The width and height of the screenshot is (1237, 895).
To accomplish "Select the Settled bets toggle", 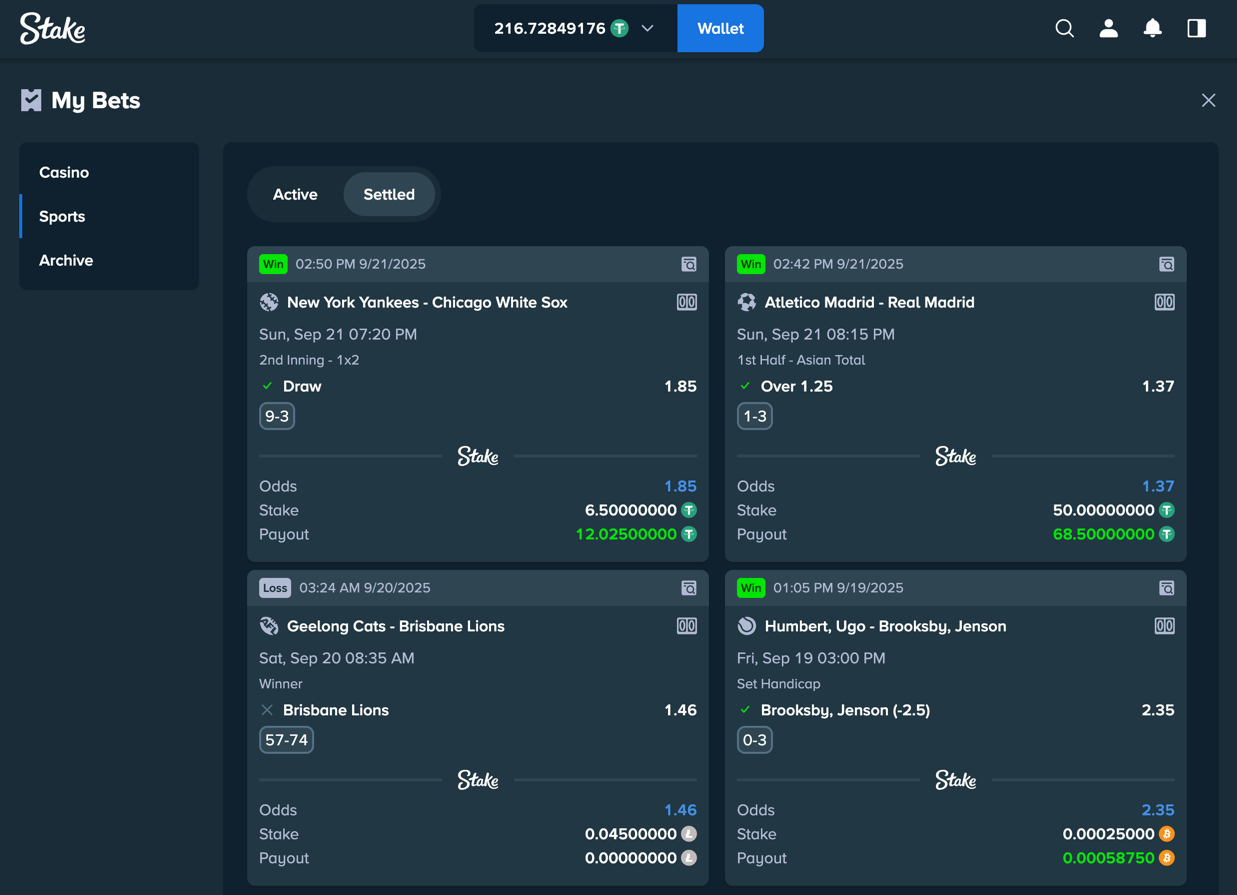I will click(x=389, y=194).
